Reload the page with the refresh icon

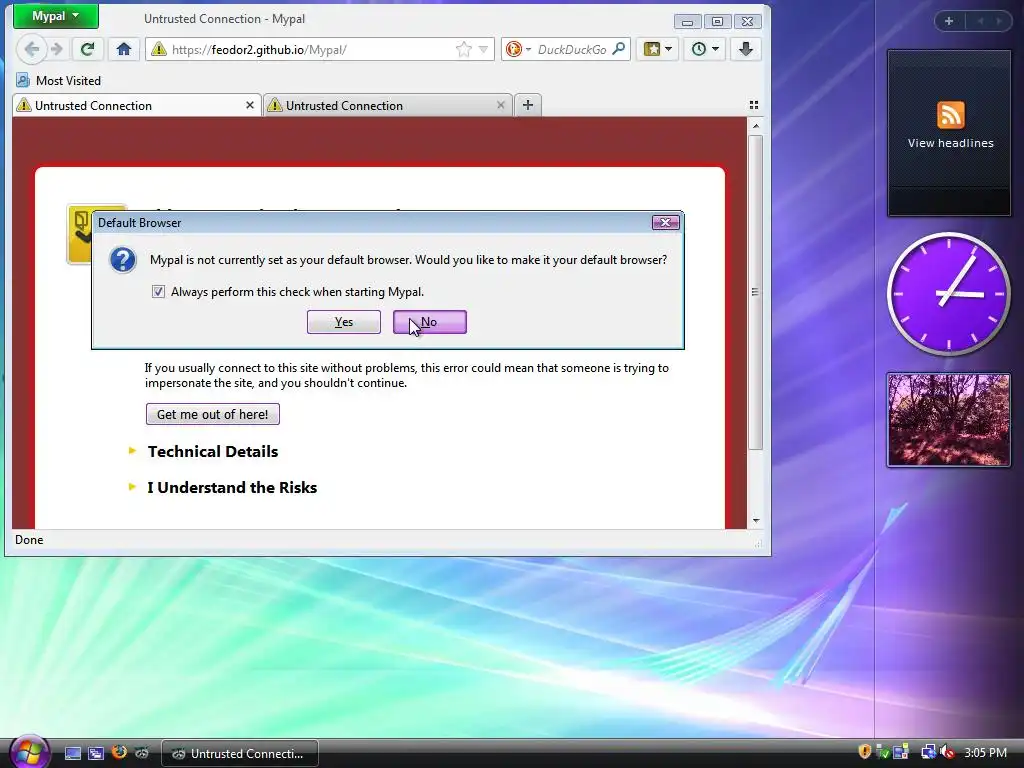tap(87, 49)
